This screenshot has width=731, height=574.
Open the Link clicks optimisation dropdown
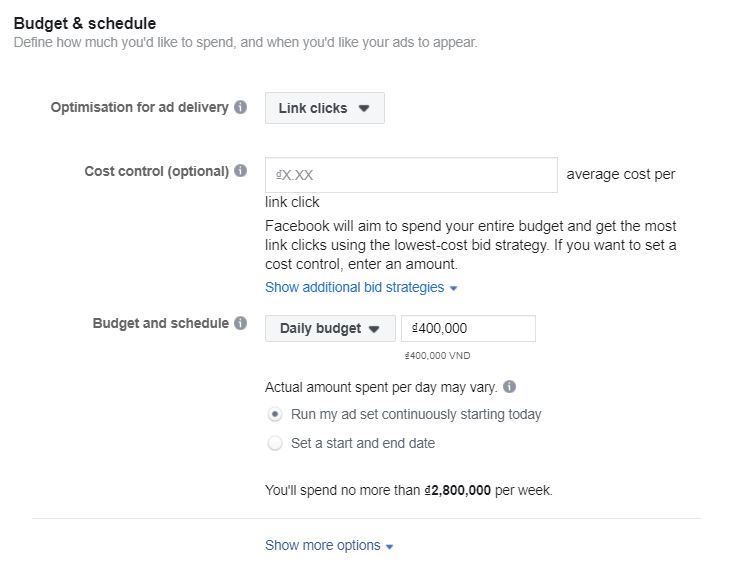(325, 108)
